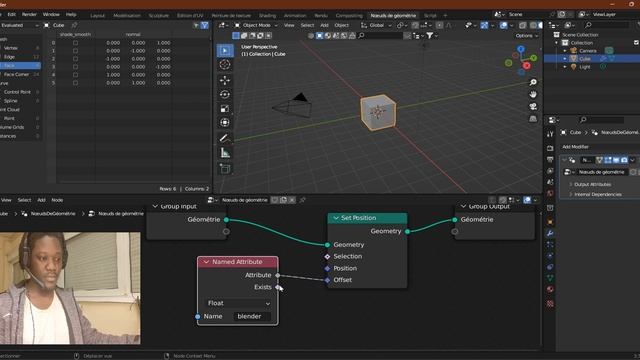Toggle shade_smooth checkbox for row 2

tap(75, 59)
